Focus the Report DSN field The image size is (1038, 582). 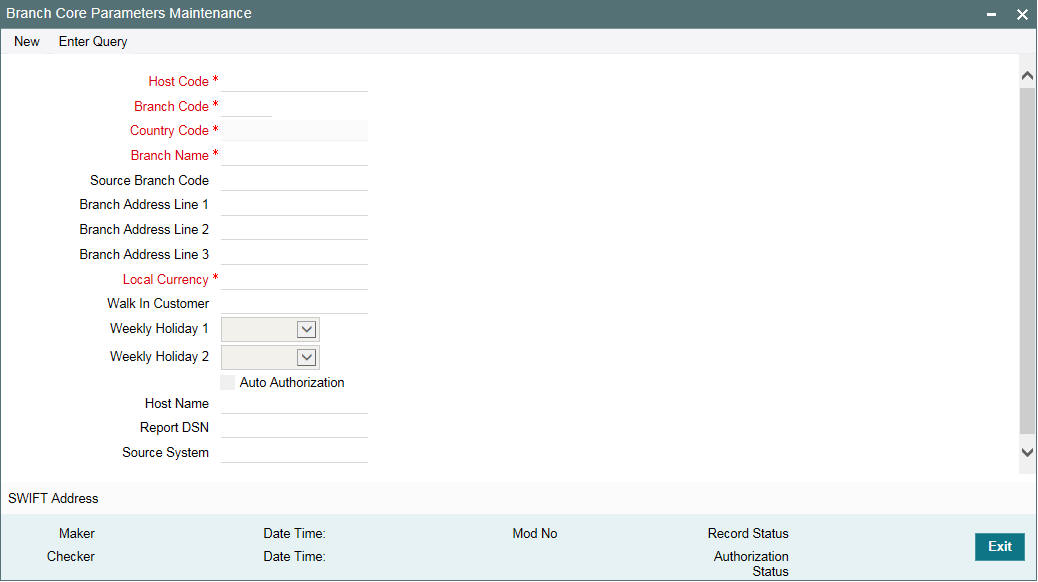click(x=294, y=428)
